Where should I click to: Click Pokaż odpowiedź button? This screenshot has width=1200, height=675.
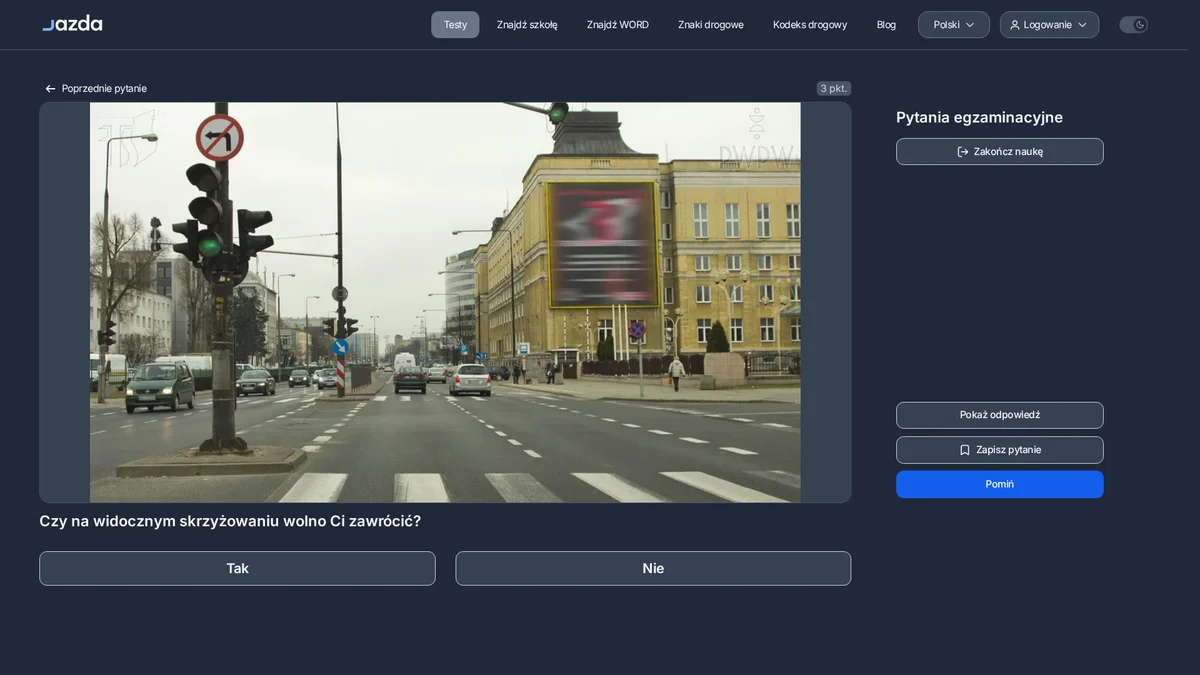1000,415
